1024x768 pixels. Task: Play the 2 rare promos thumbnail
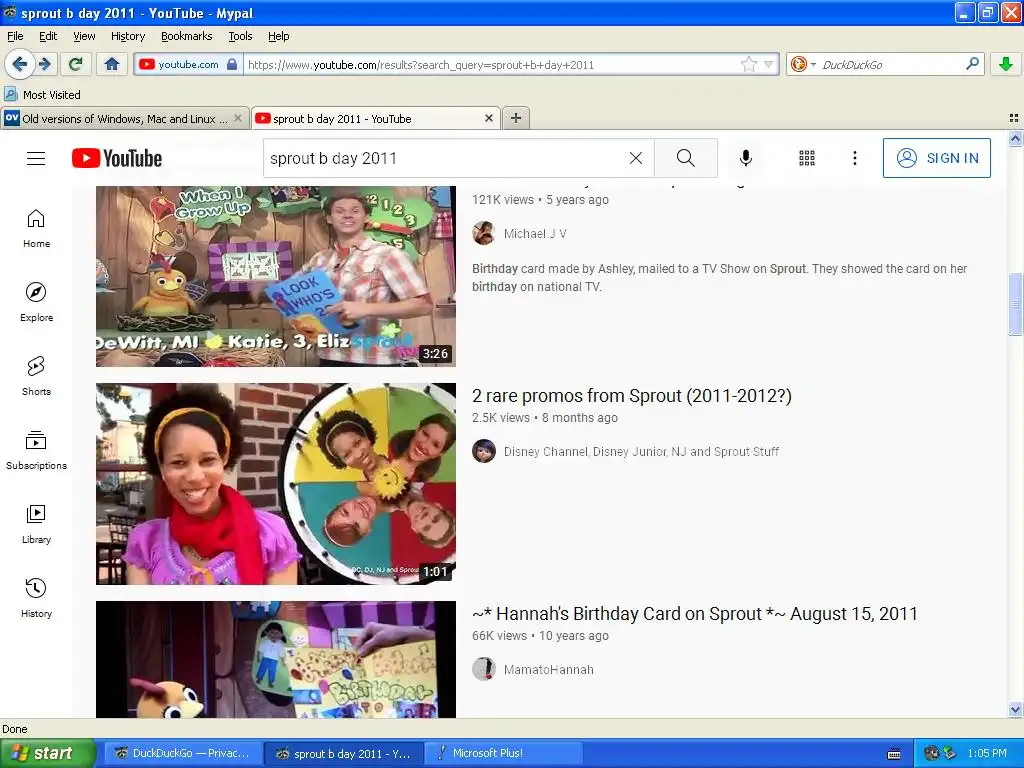click(276, 483)
